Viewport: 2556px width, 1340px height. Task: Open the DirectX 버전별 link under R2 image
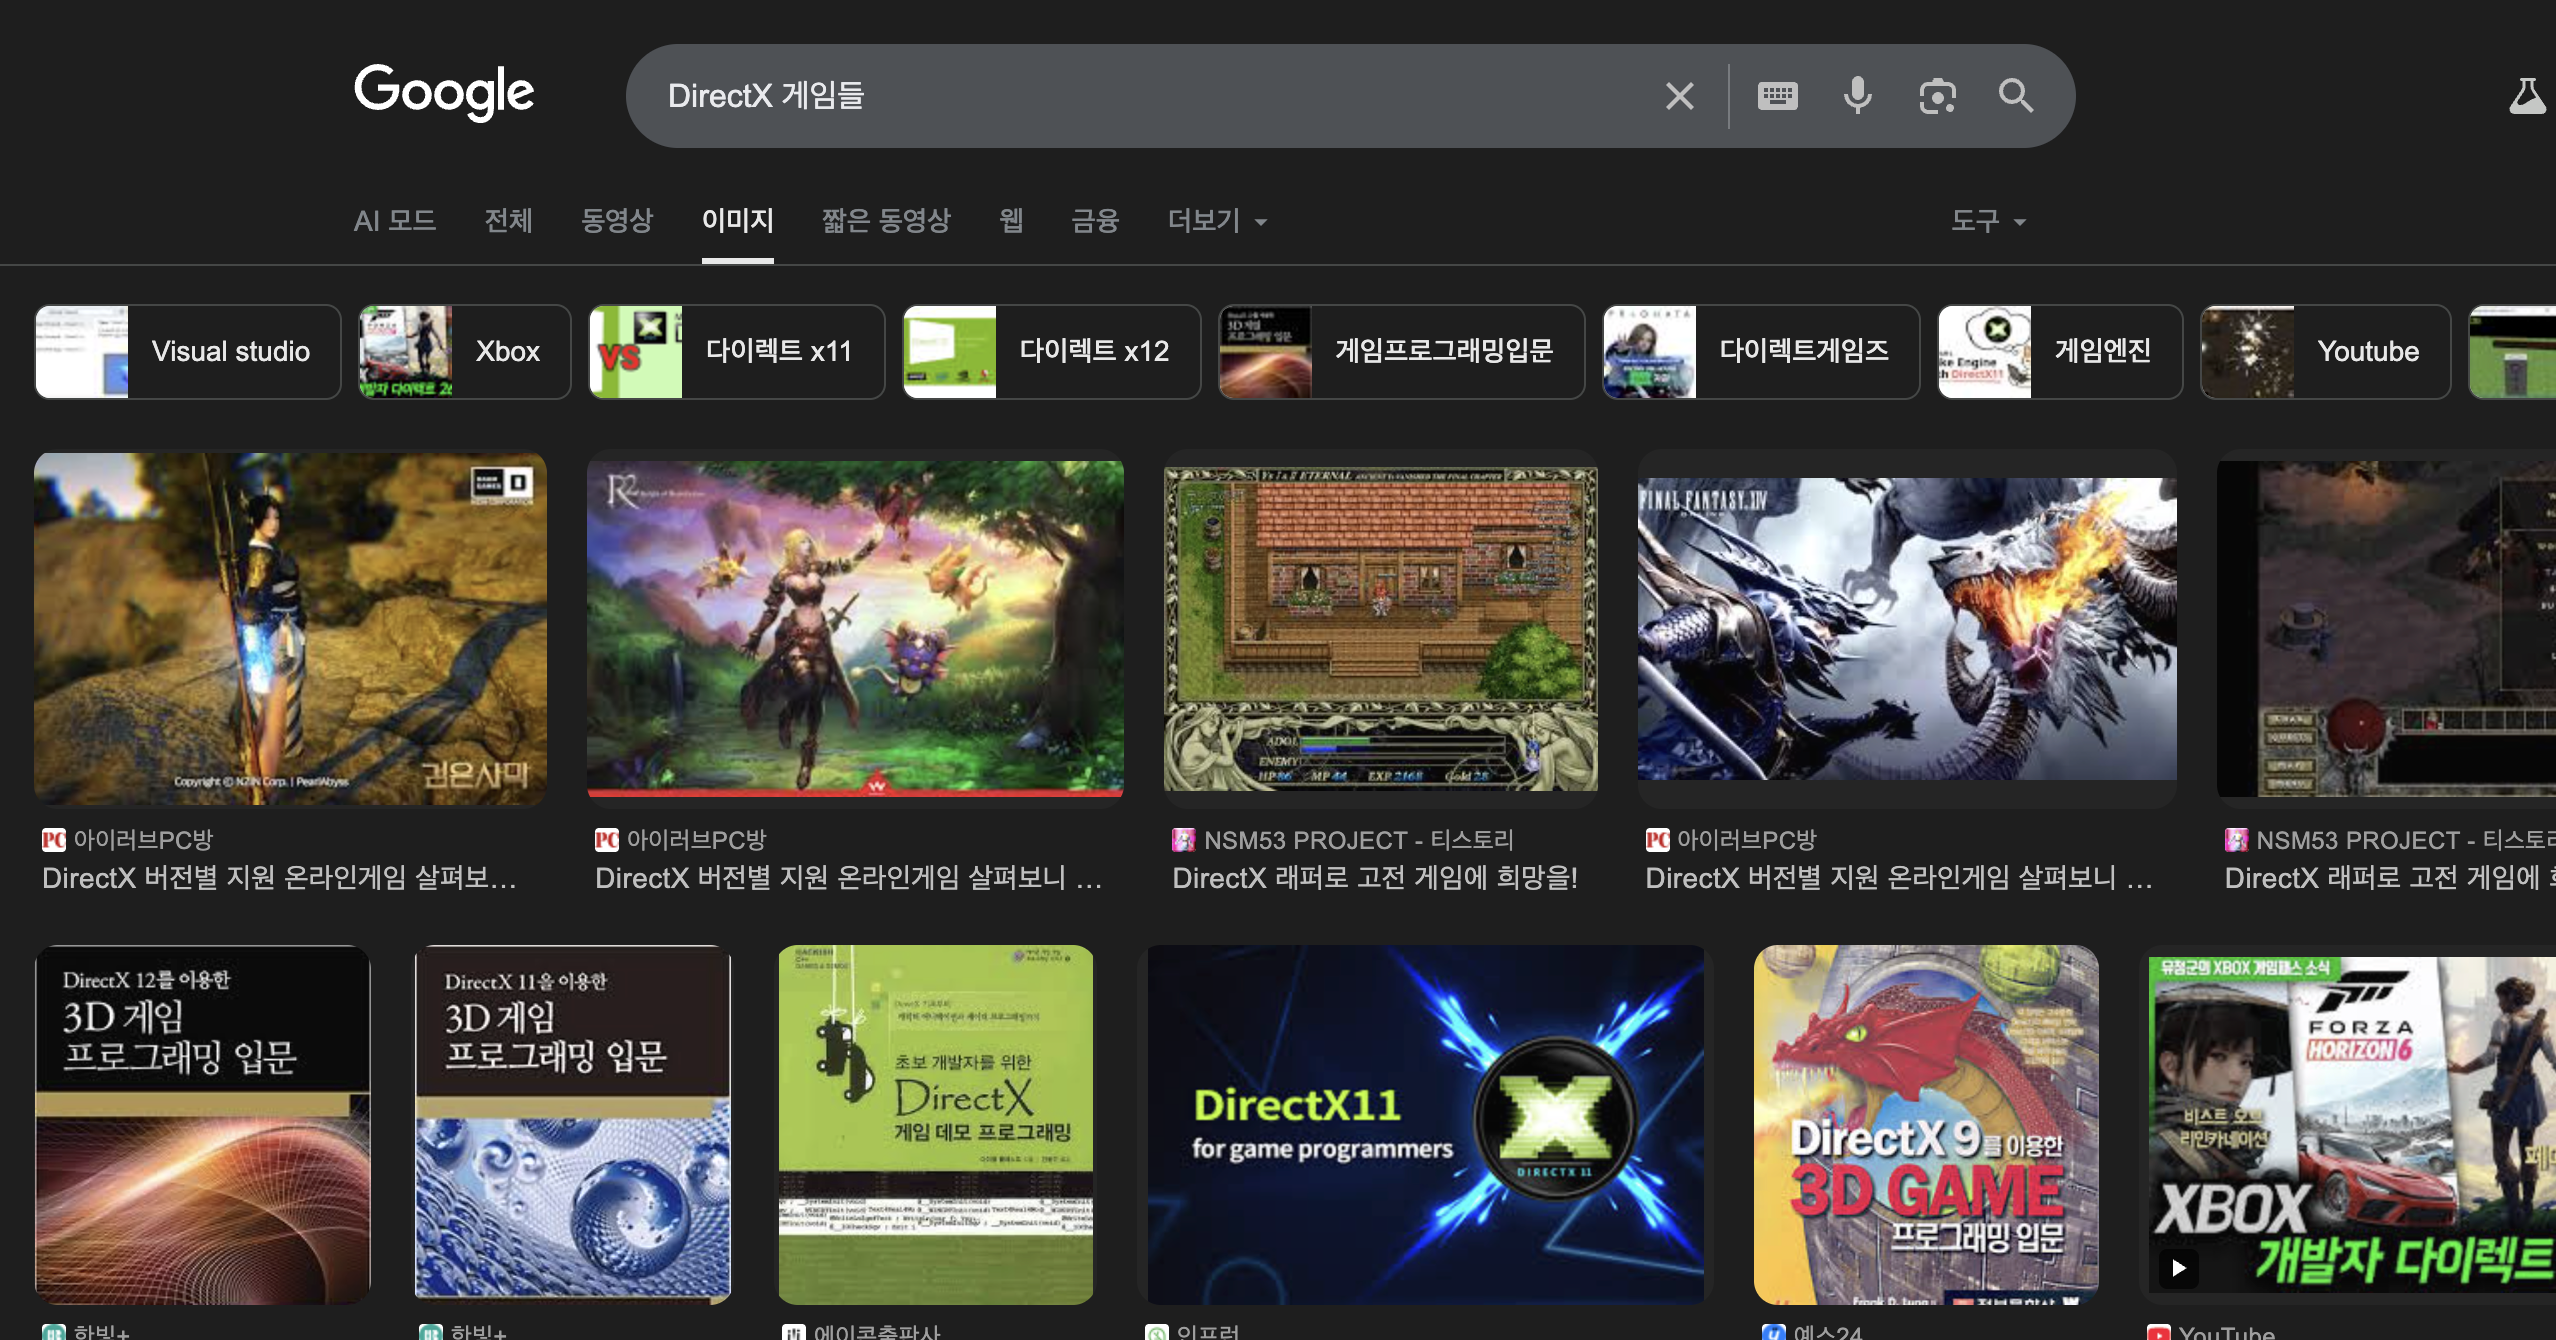point(848,878)
